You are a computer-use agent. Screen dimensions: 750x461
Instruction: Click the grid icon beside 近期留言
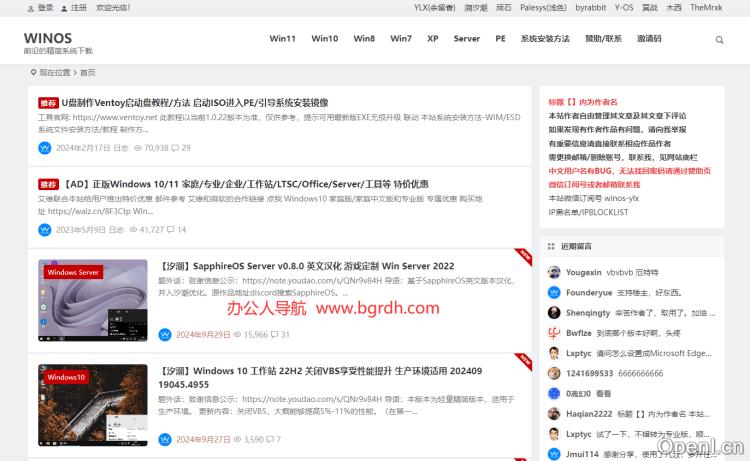pyautogui.click(x=551, y=245)
